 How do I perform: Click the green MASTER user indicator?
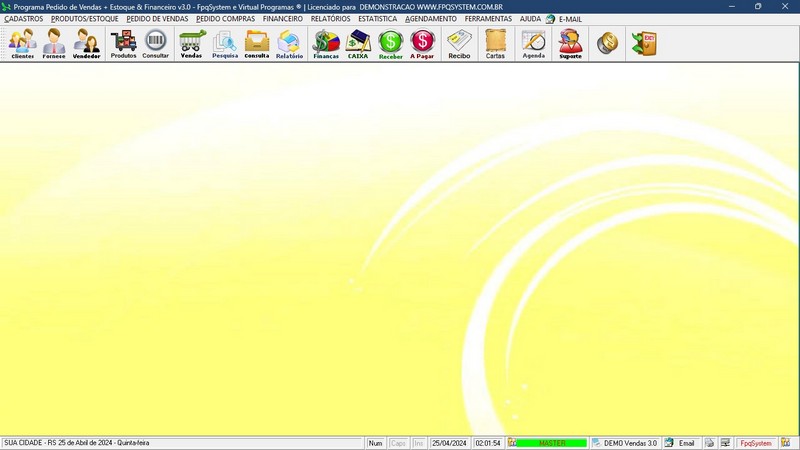552,443
